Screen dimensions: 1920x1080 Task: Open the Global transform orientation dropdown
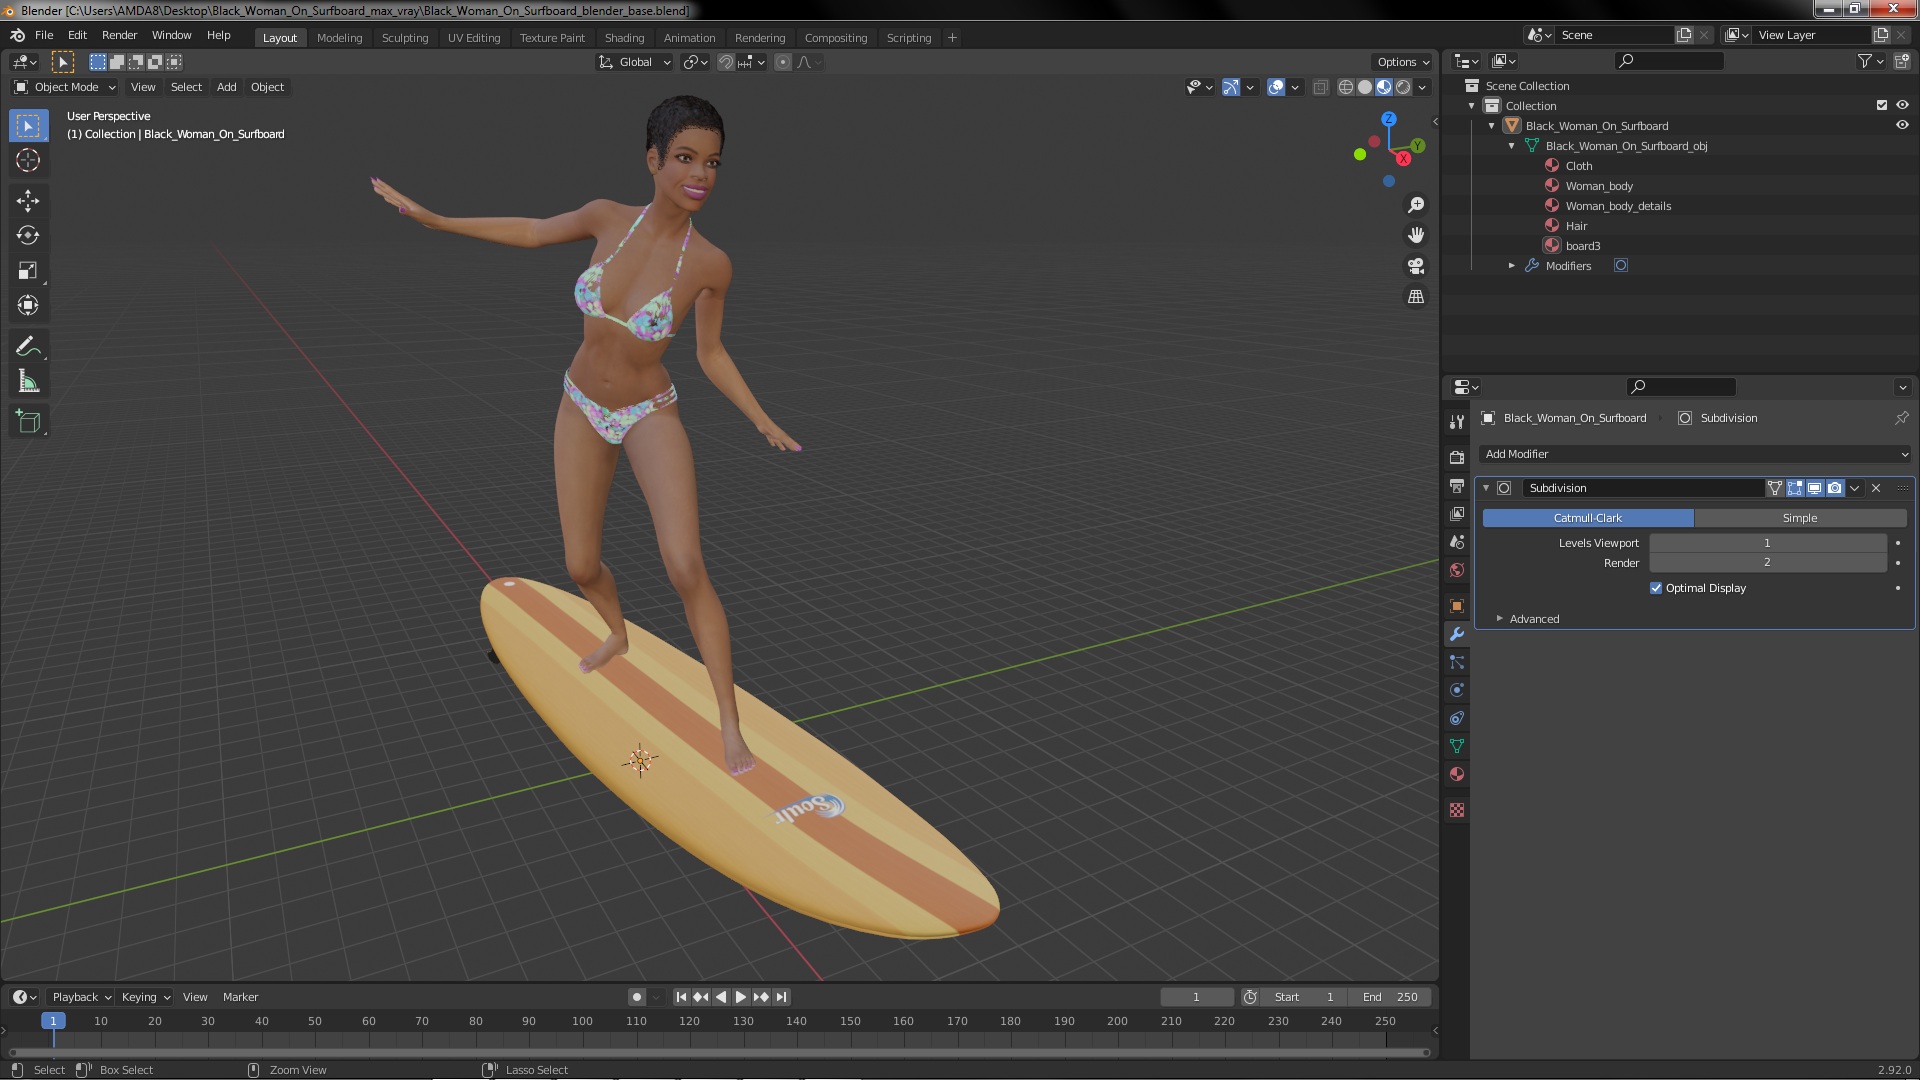[635, 62]
